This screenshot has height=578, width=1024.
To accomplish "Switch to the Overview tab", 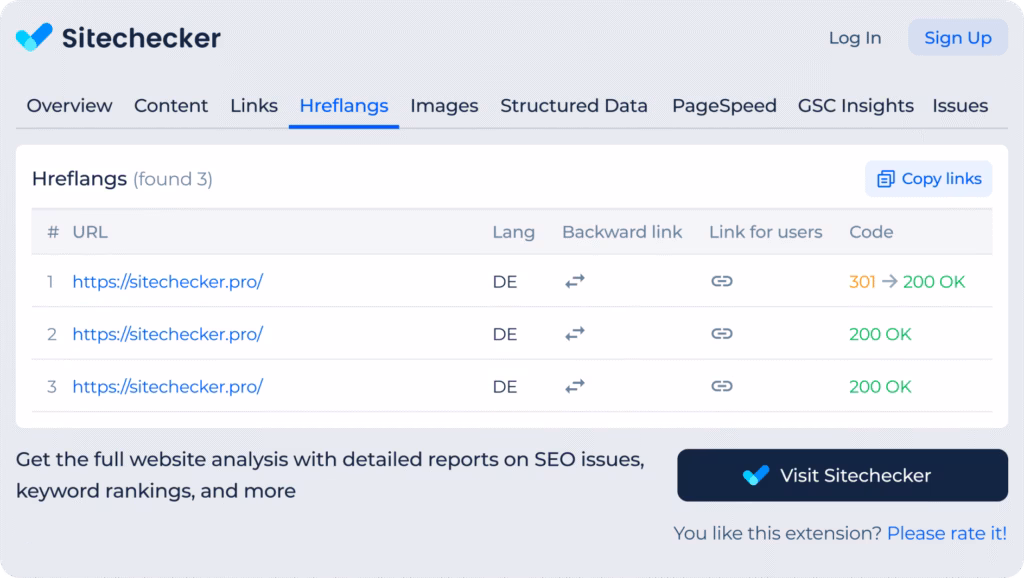I will pos(68,105).
